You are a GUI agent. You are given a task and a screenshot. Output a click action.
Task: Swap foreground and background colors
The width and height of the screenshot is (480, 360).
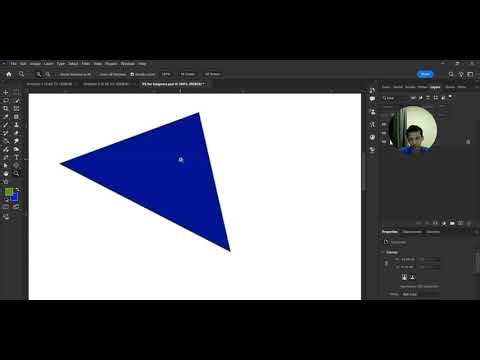click(17, 189)
